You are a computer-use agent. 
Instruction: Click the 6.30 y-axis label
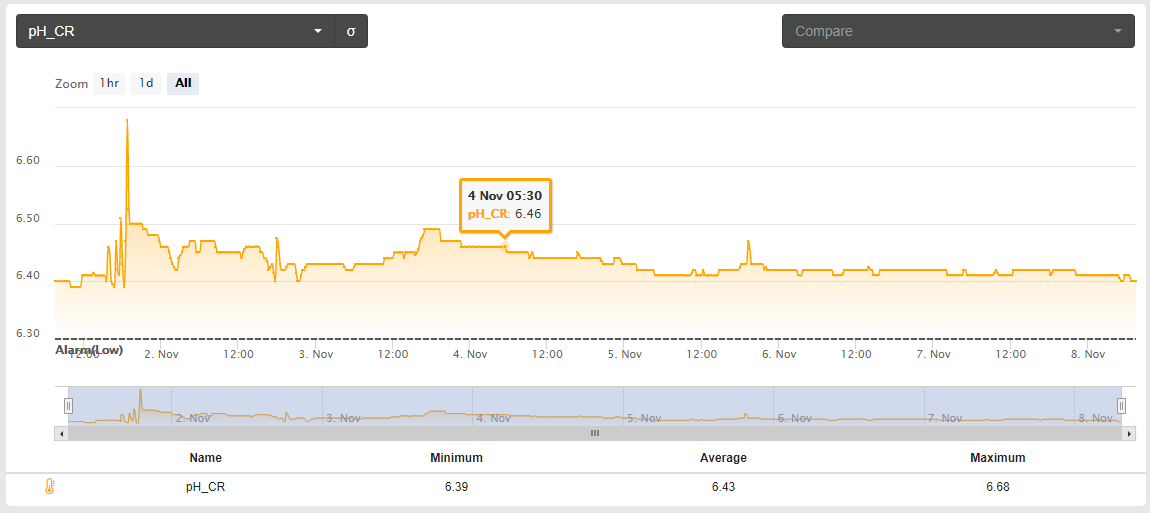[28, 333]
